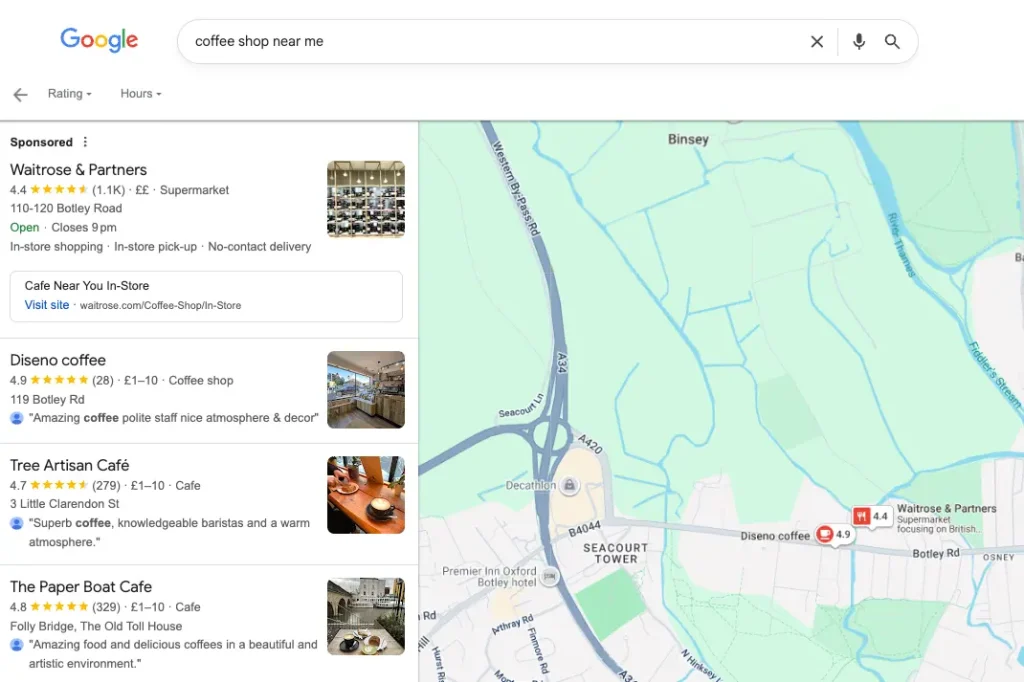Open the Hours filter dropdown

pos(140,93)
